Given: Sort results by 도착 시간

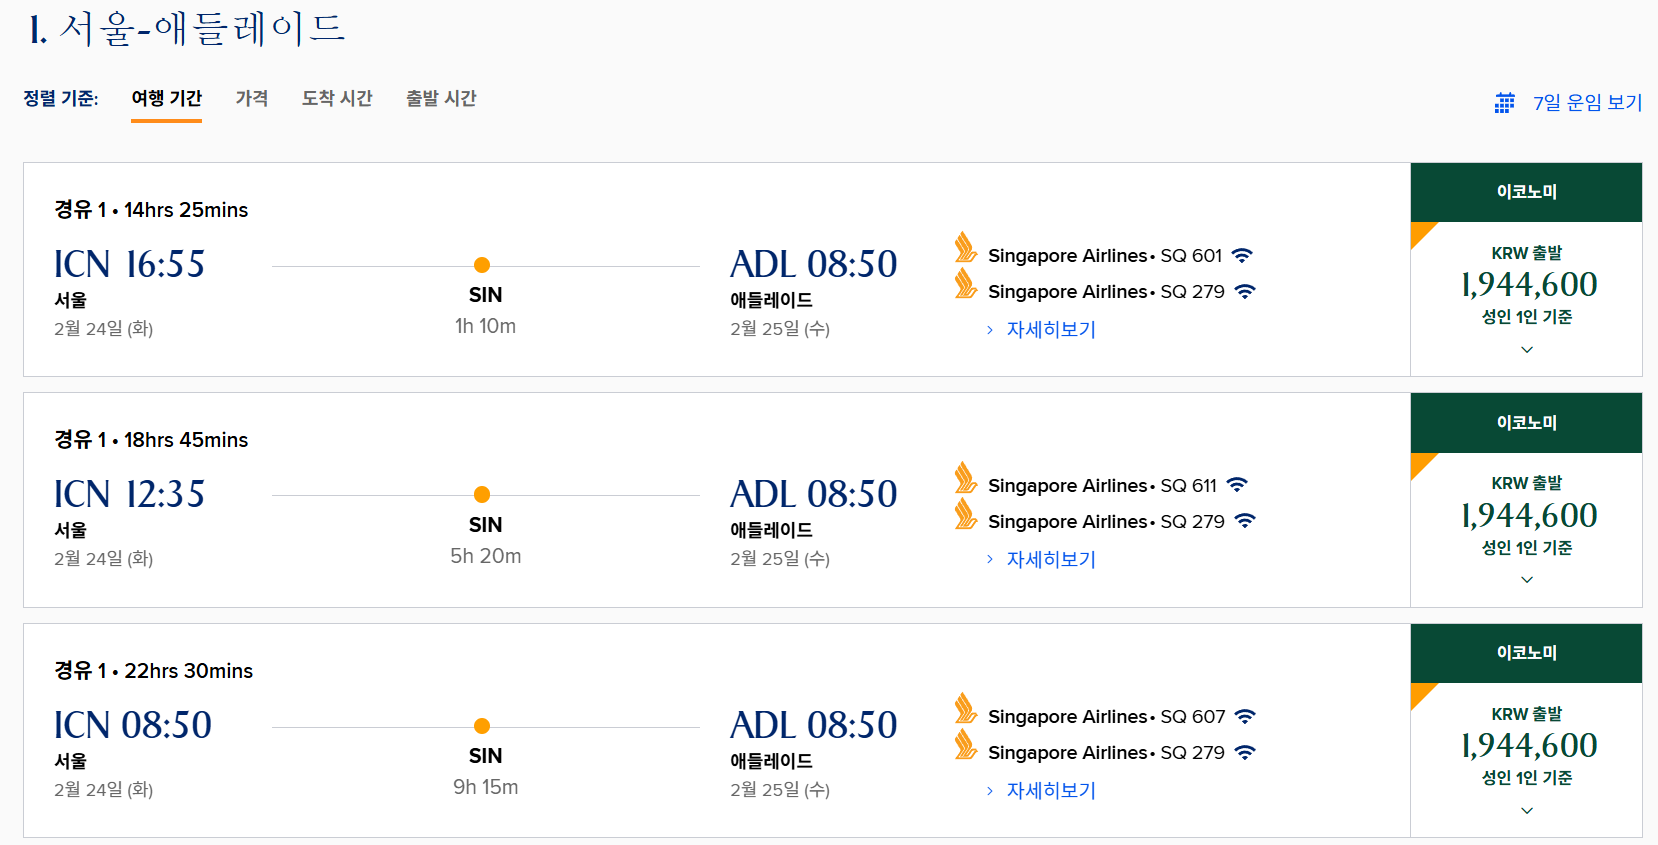Looking at the screenshot, I should point(337,98).
